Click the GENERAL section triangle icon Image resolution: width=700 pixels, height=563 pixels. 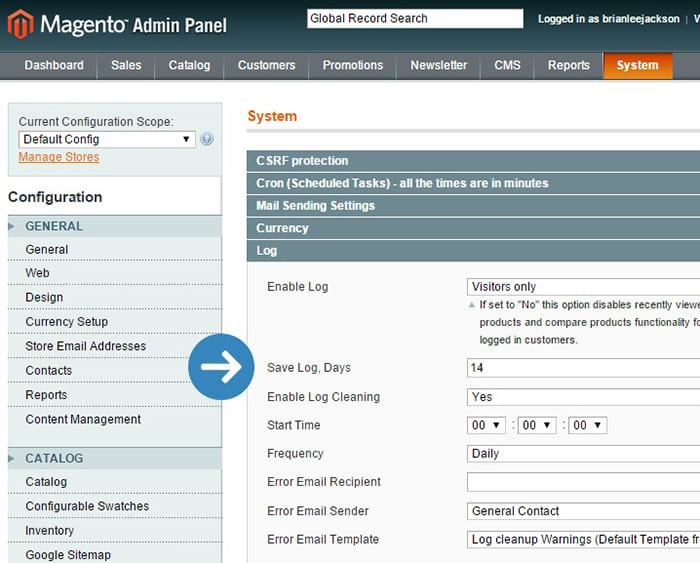[12, 226]
